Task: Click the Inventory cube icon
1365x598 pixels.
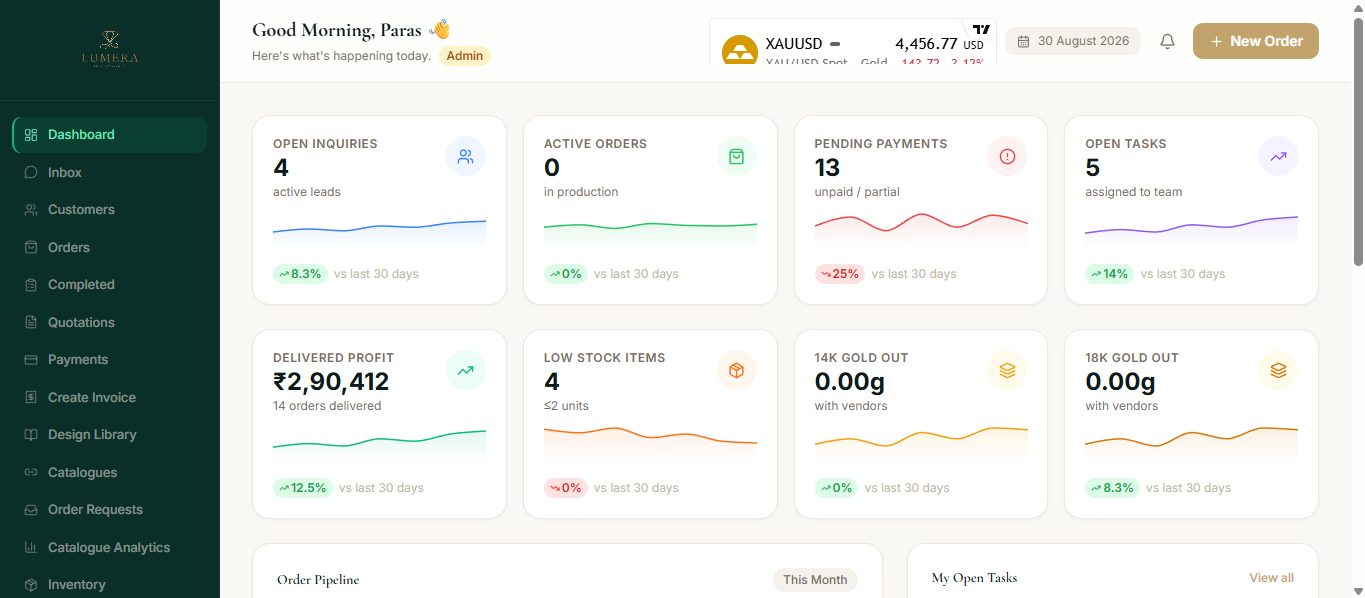Action: click(31, 585)
